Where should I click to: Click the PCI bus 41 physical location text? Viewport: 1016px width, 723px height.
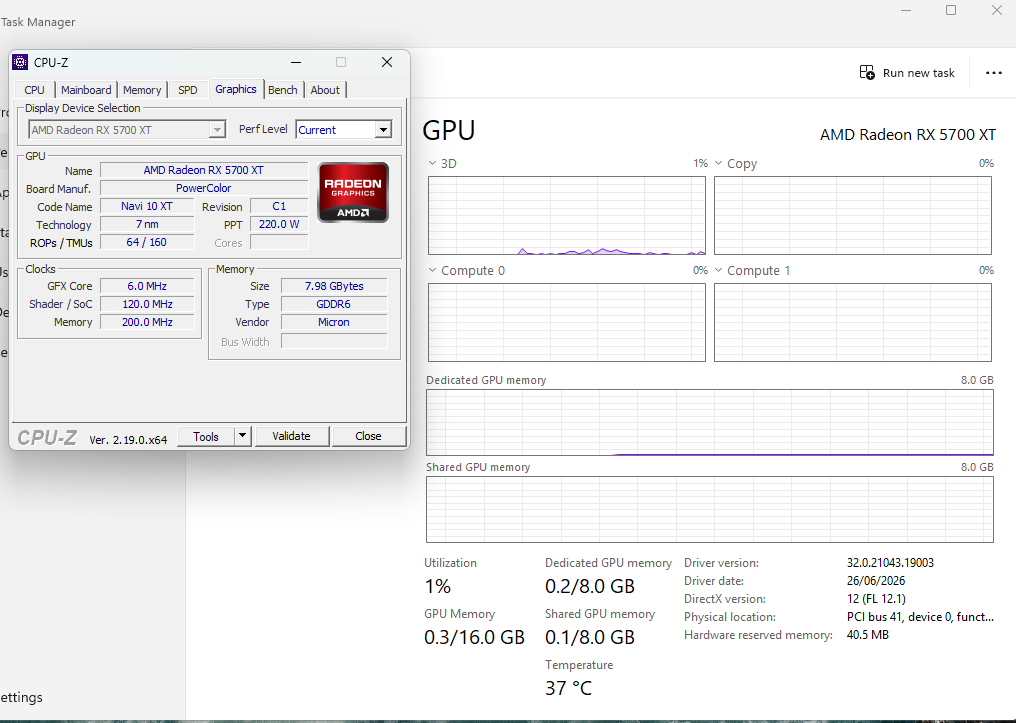(x=920, y=617)
